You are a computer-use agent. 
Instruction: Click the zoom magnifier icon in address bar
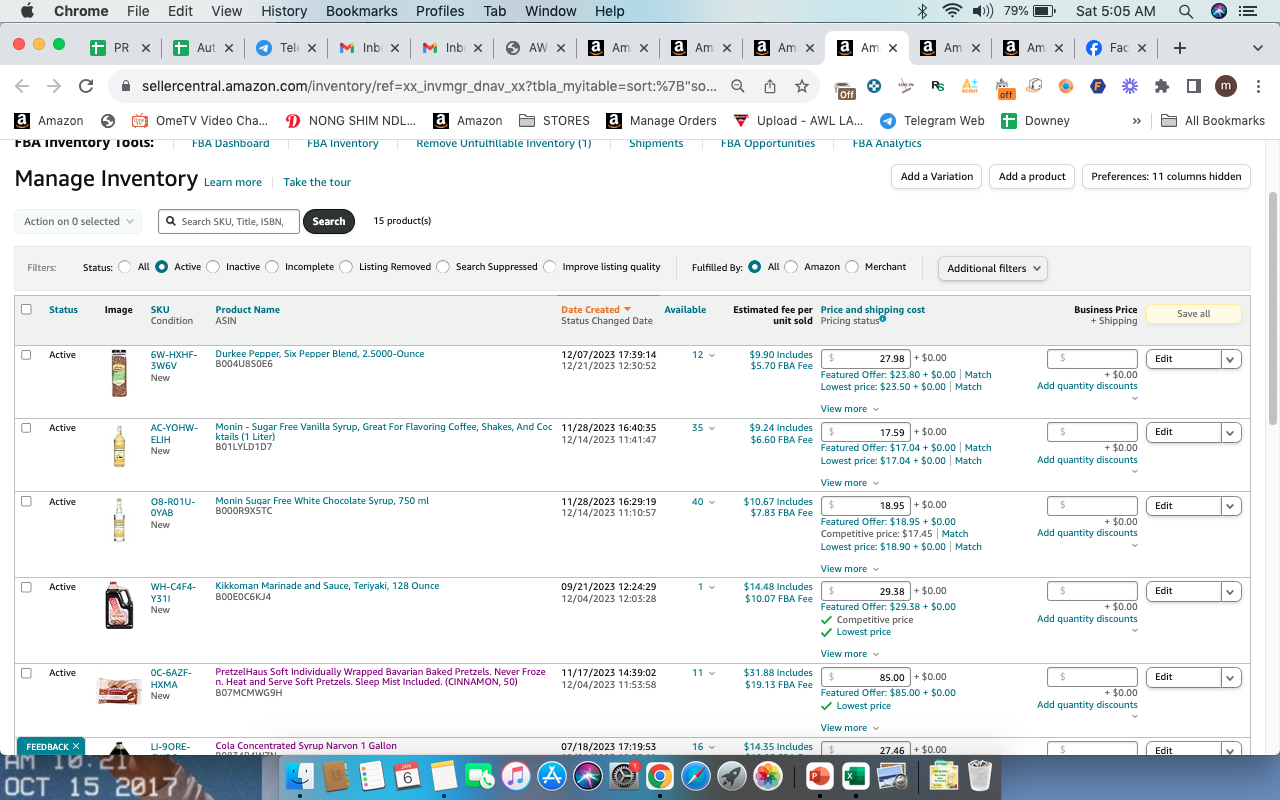[x=738, y=86]
